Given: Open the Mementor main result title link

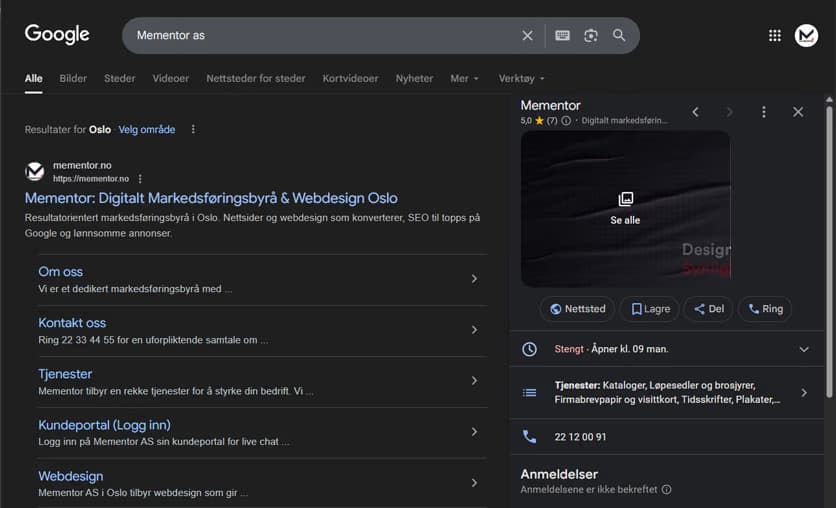Looking at the screenshot, I should pyautogui.click(x=211, y=198).
